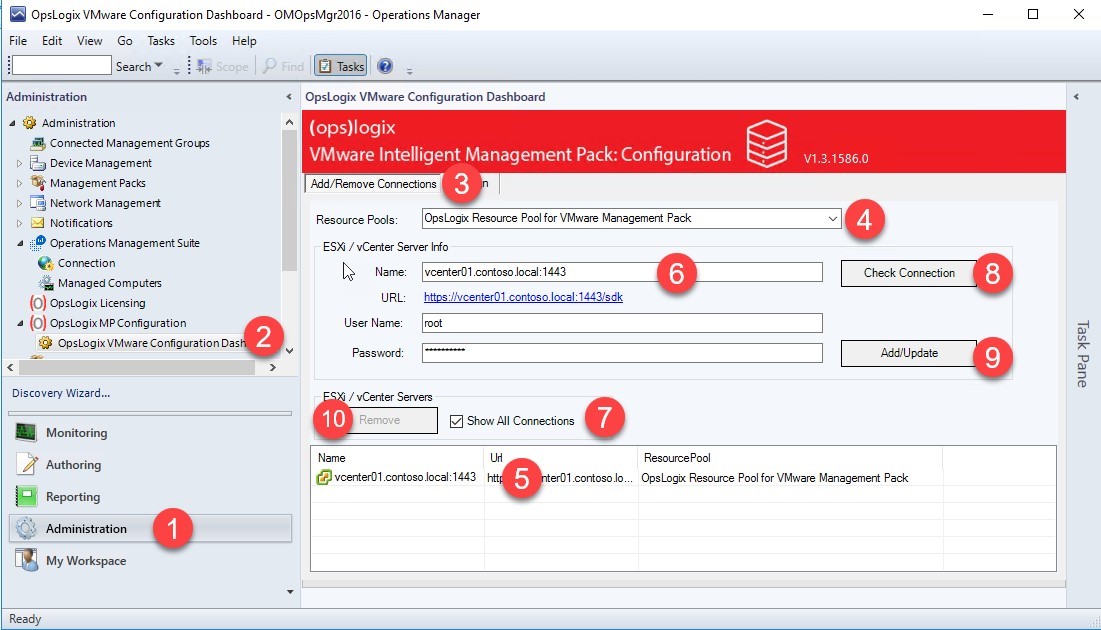This screenshot has height=630, width=1101.
Task: Open the vcenter01 SDK URL link
Action: point(523,297)
